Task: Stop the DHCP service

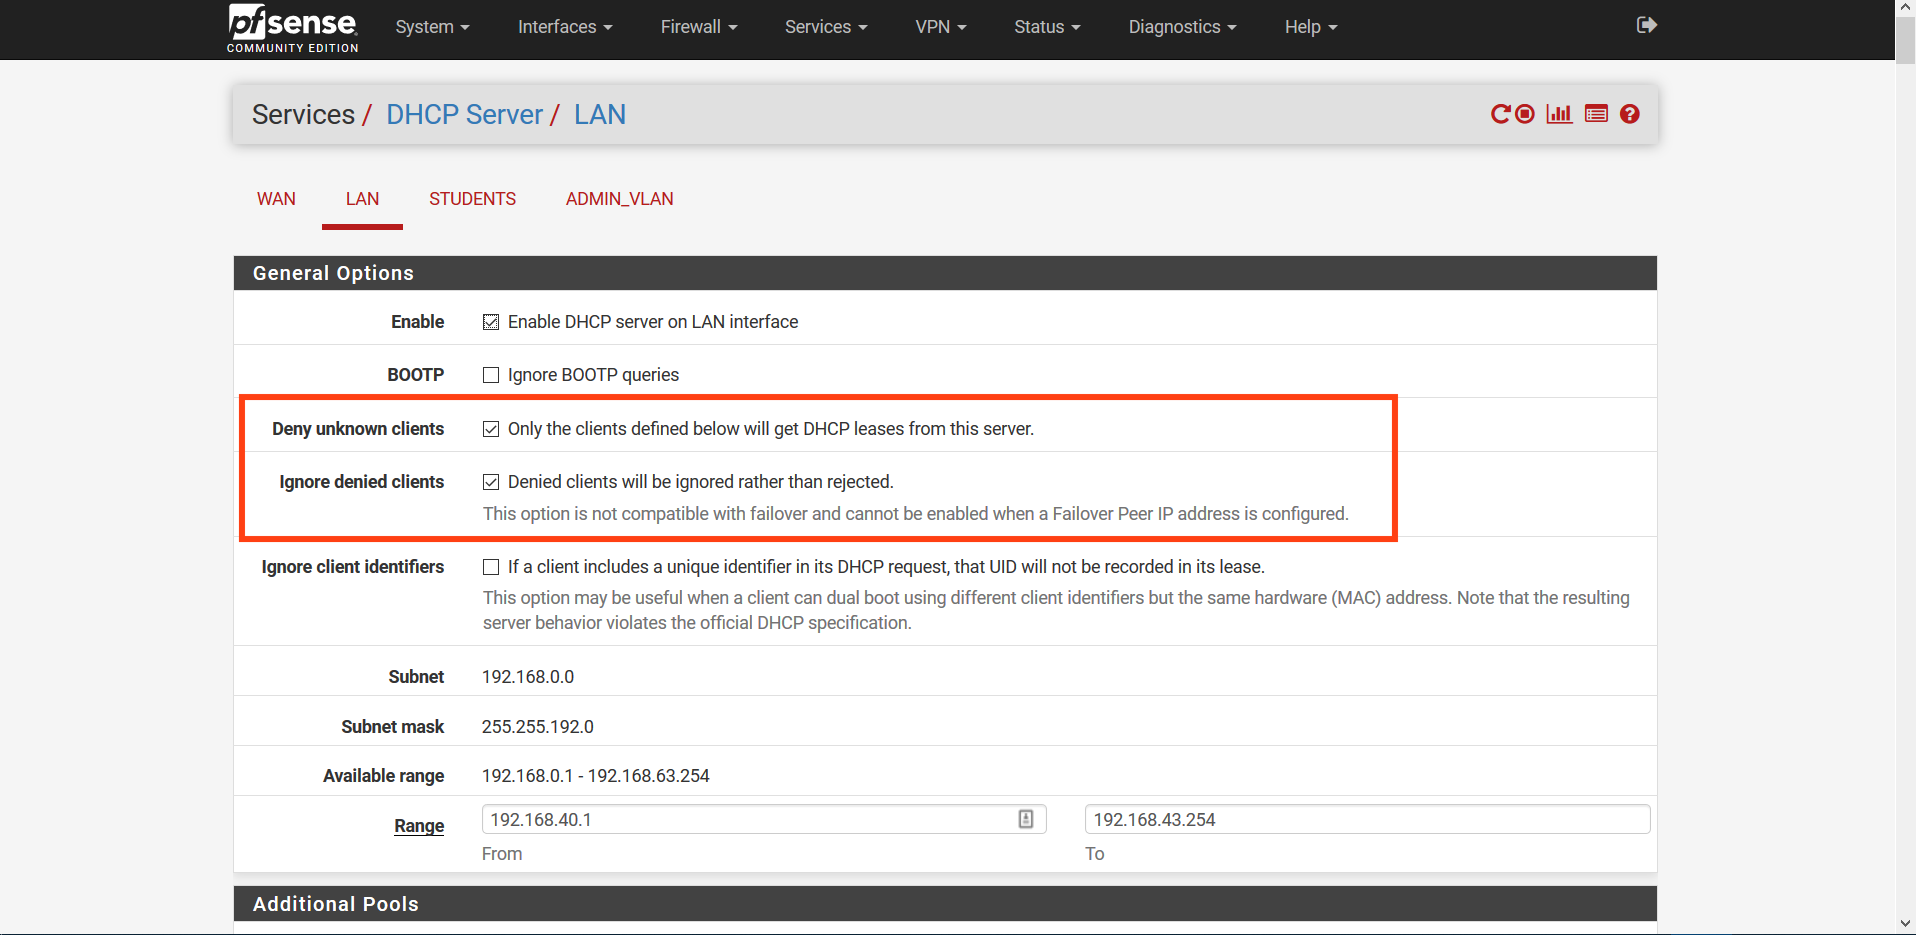Action: 1525,114
